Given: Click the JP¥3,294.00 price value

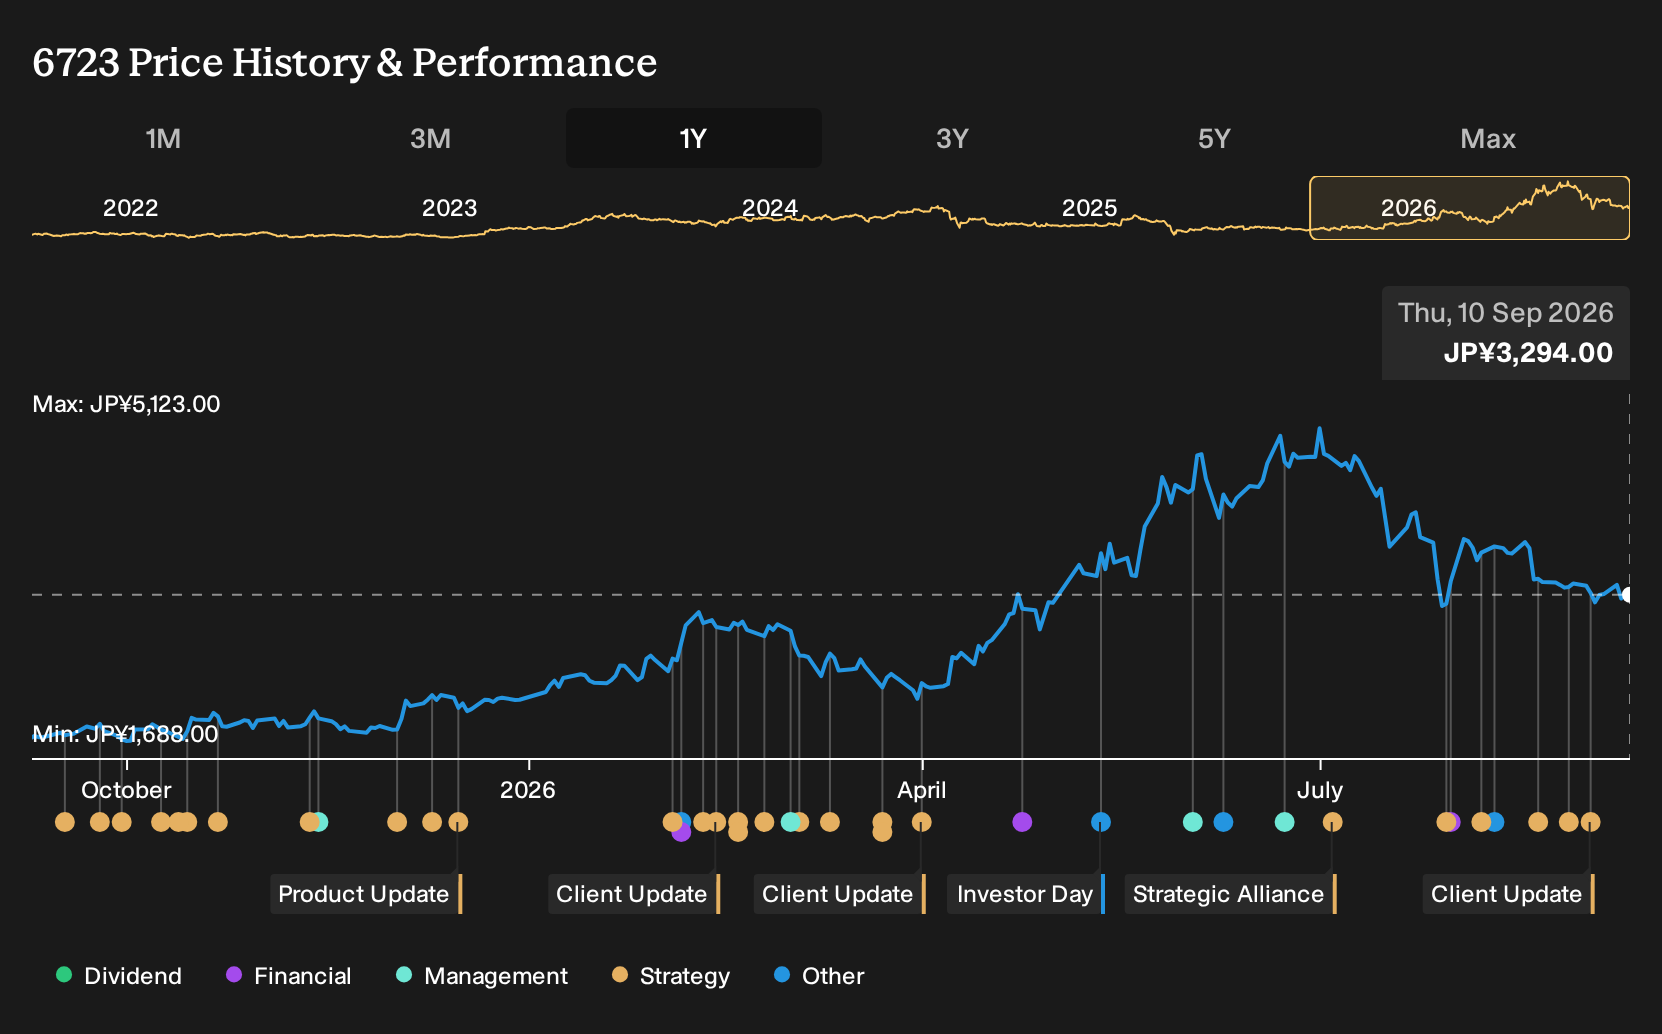Looking at the screenshot, I should point(1528,353).
